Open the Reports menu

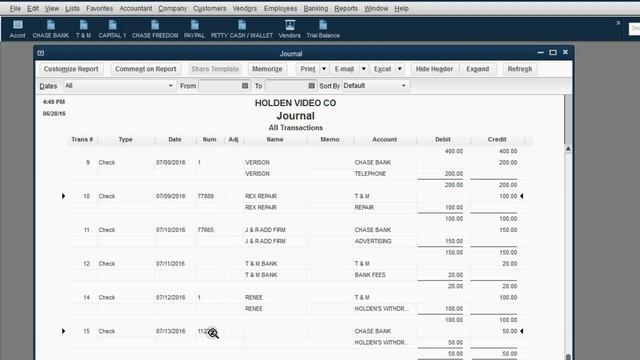pos(346,8)
